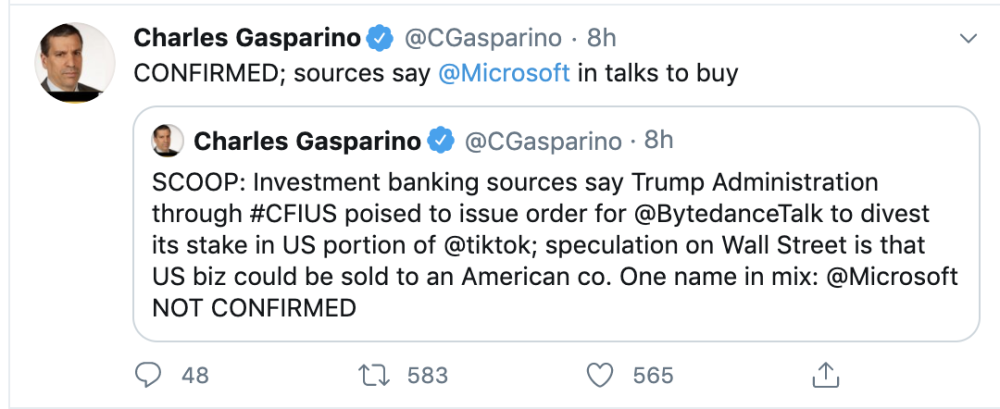
Task: Click the top Charles Gasparino display name
Action: (247, 39)
